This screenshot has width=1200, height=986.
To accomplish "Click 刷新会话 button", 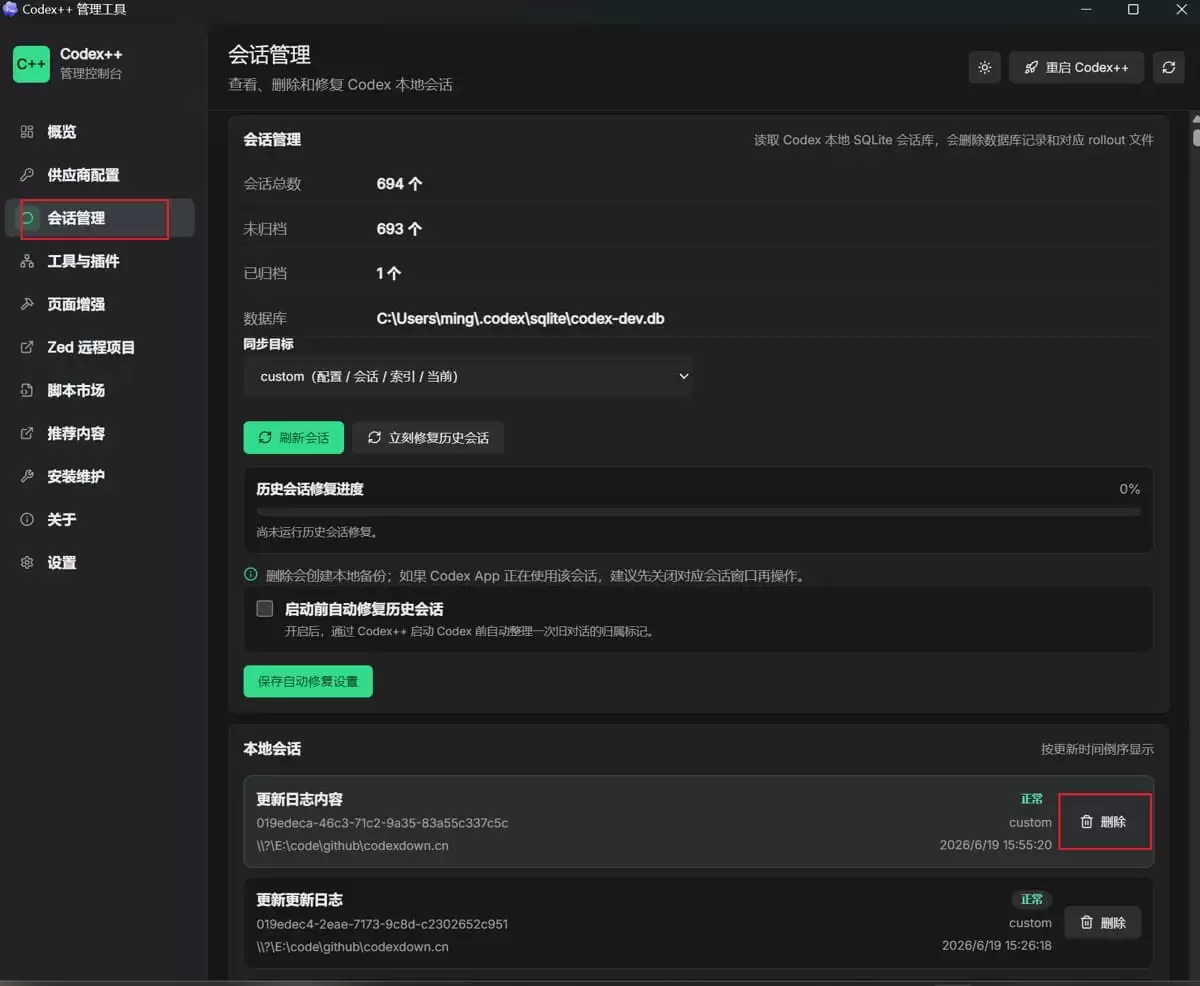I will (x=294, y=437).
